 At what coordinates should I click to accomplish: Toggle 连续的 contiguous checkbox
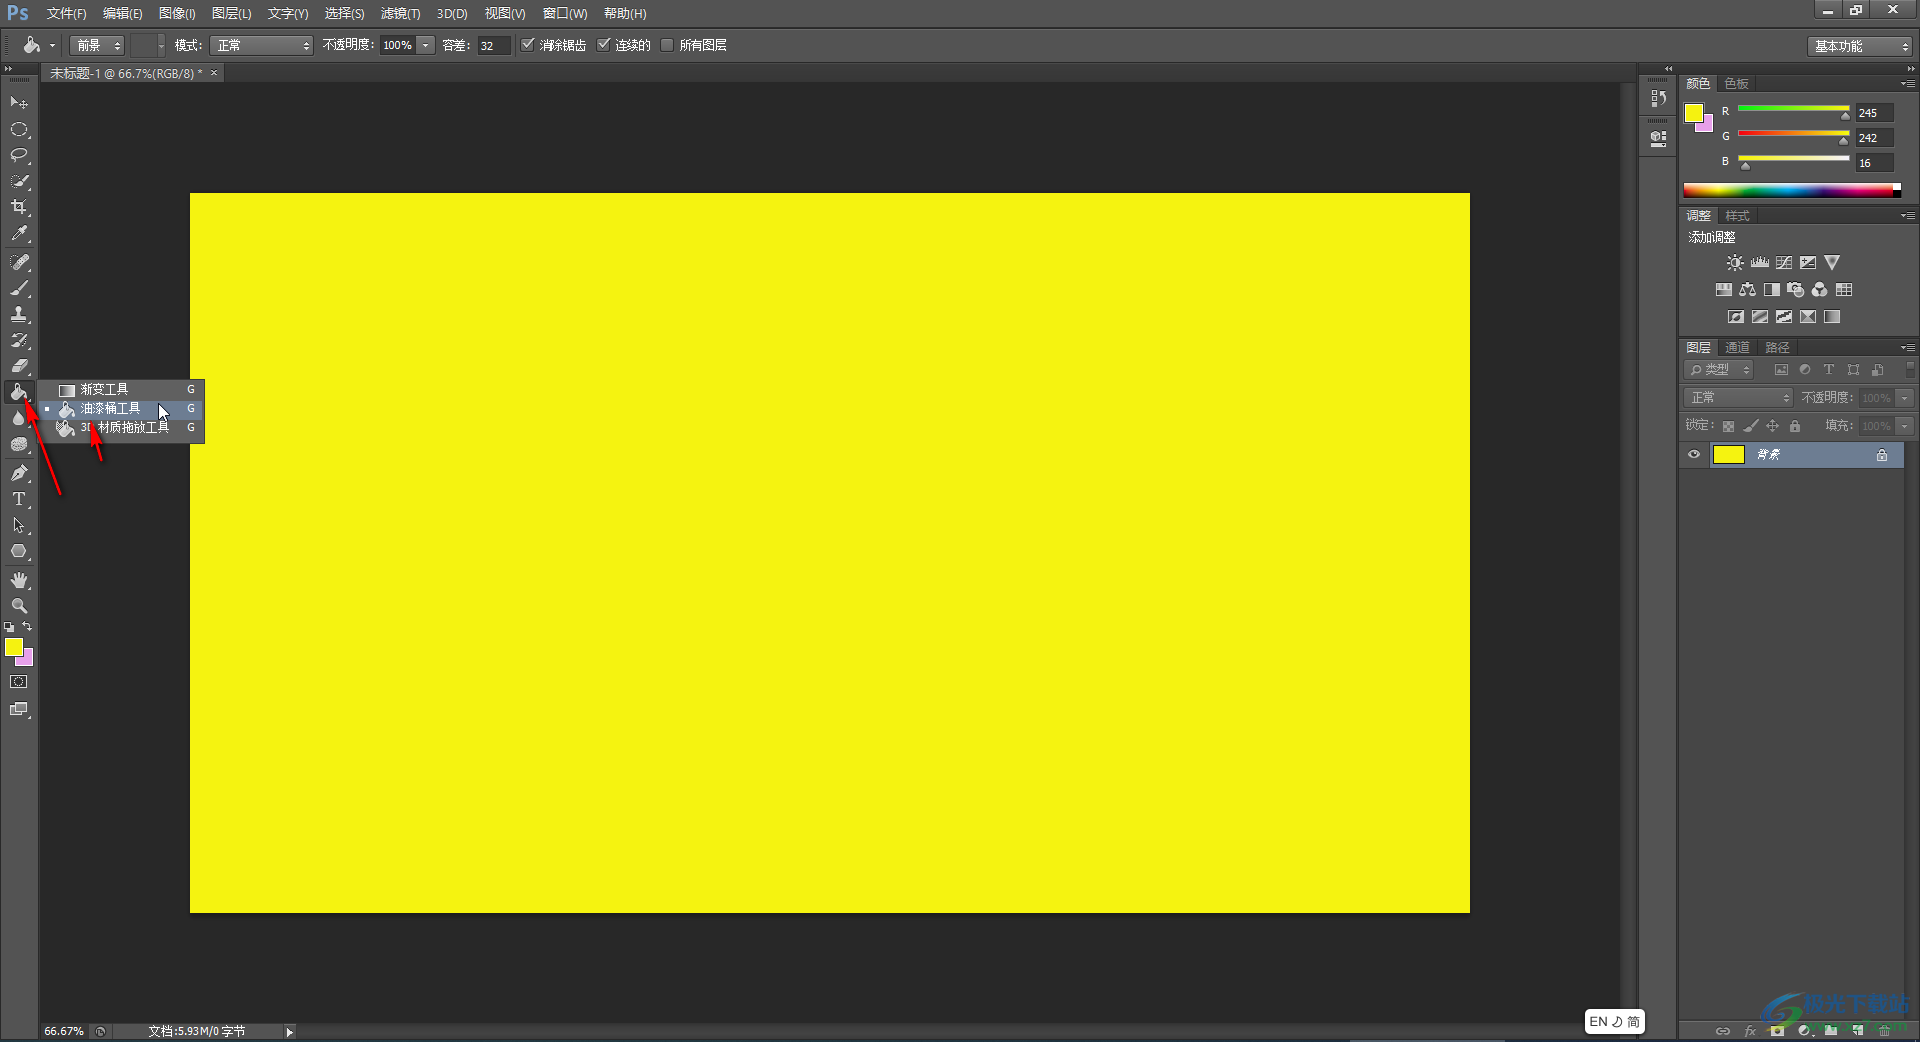click(x=604, y=45)
